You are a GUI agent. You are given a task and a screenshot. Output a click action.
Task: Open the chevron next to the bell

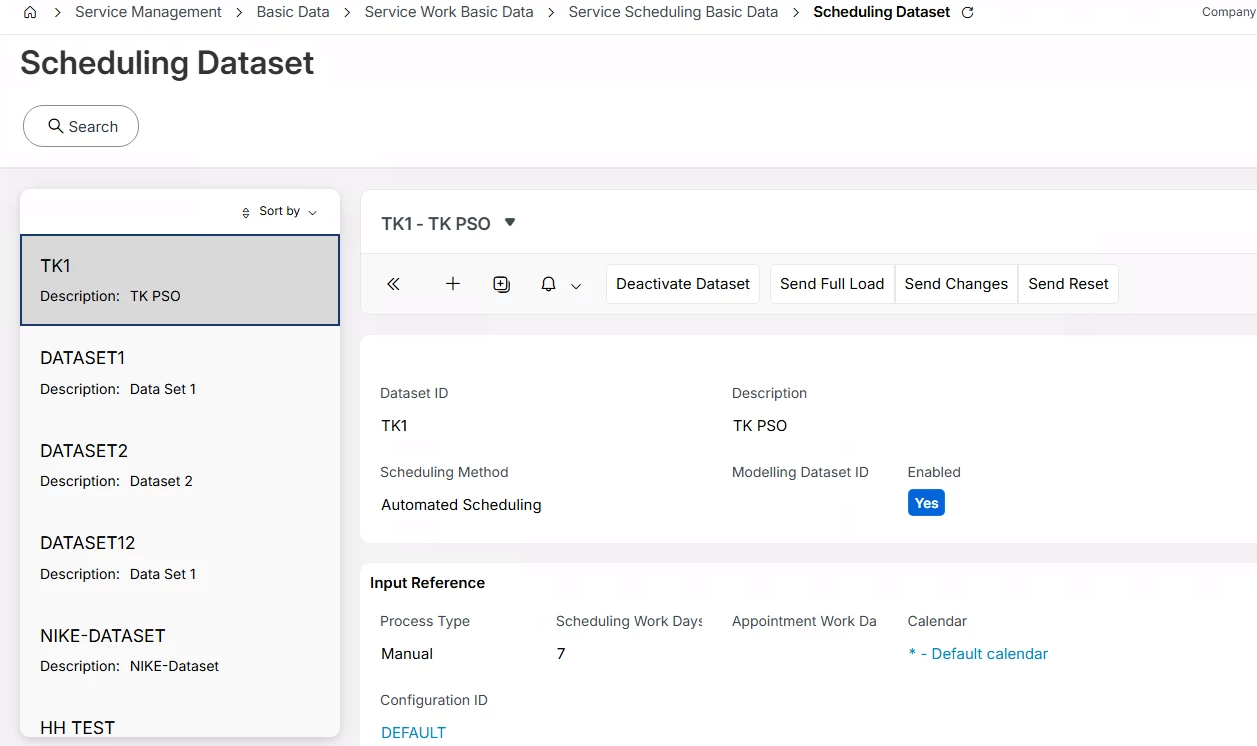tap(576, 286)
